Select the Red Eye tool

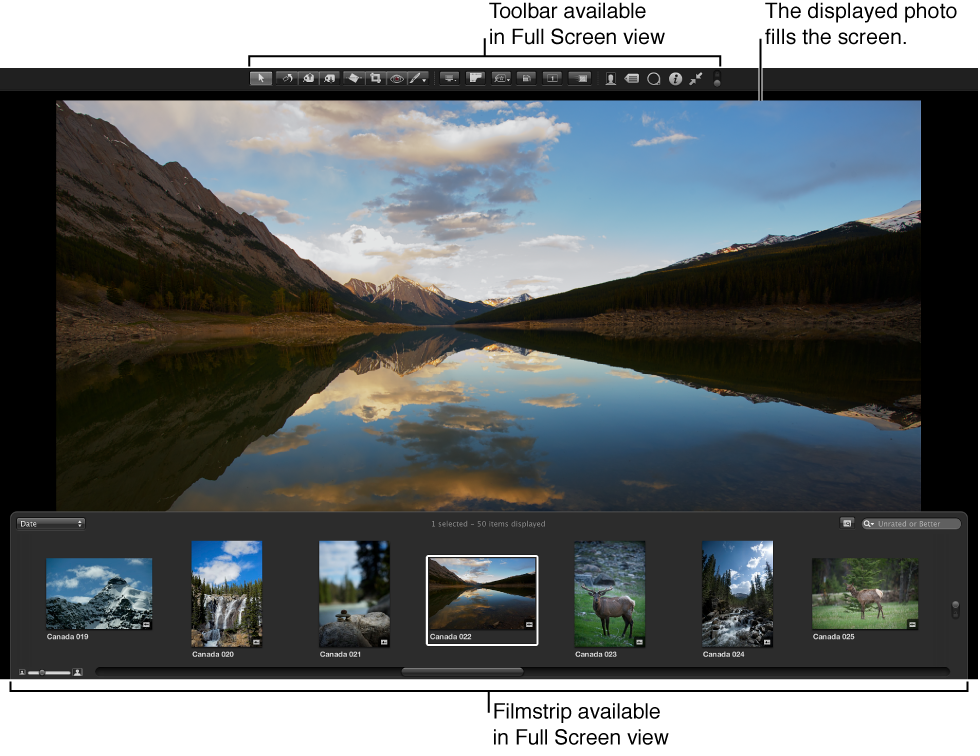396,79
